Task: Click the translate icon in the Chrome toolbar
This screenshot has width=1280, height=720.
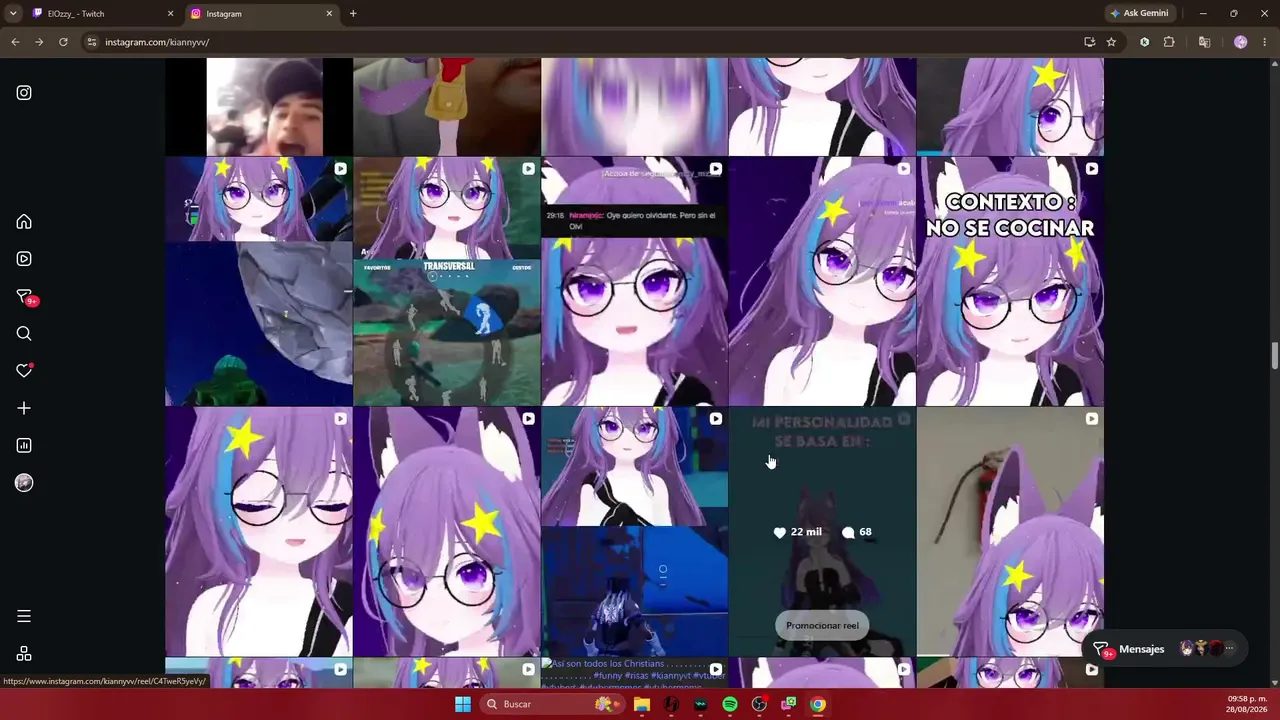Action: click(x=1204, y=42)
